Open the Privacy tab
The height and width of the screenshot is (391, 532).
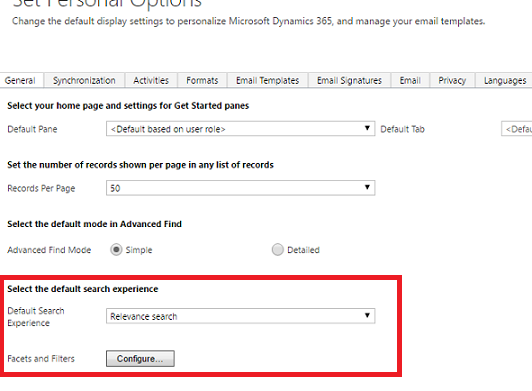click(x=452, y=80)
